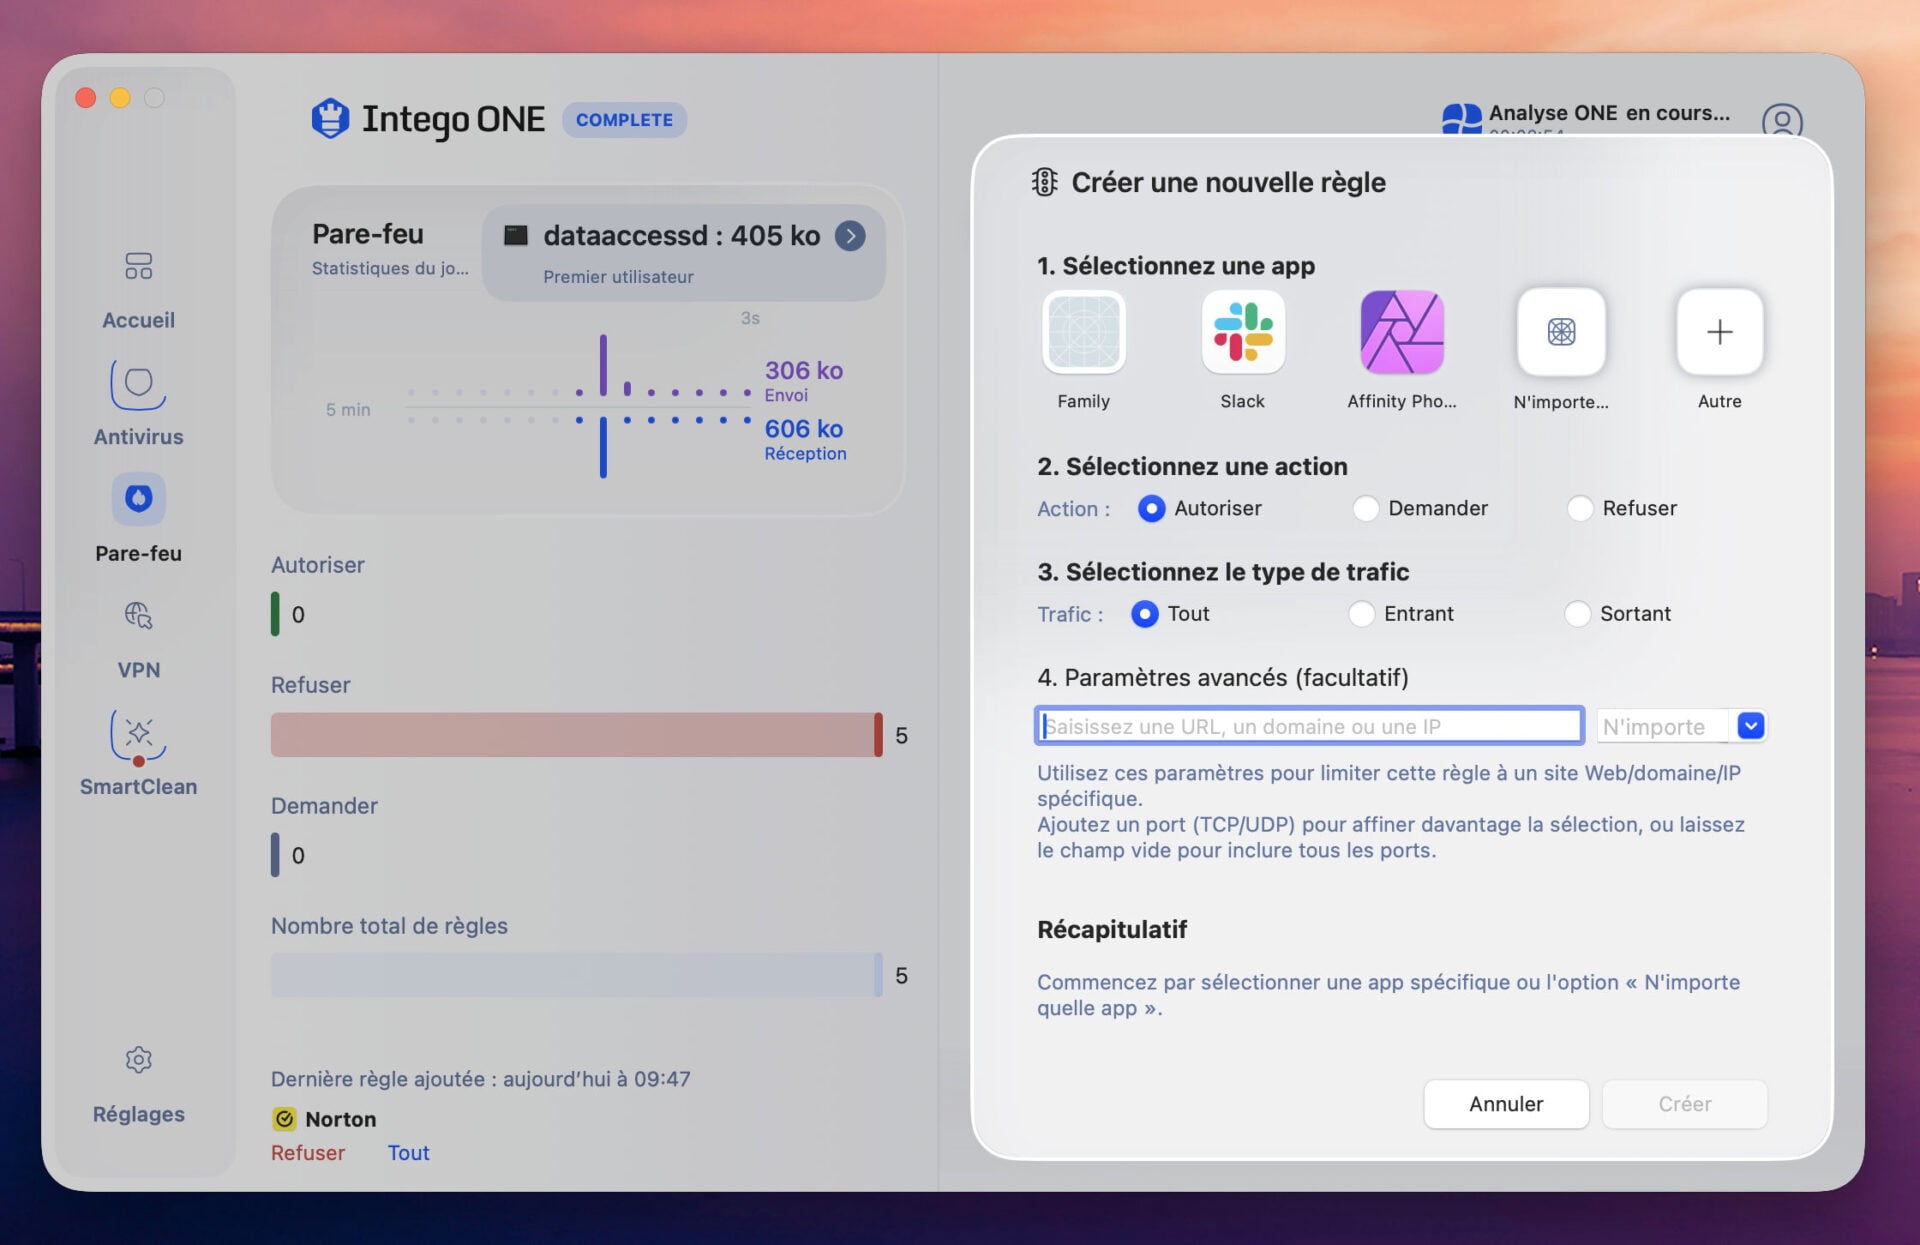Click the Norton rule name
1920x1245 pixels.
point(341,1119)
